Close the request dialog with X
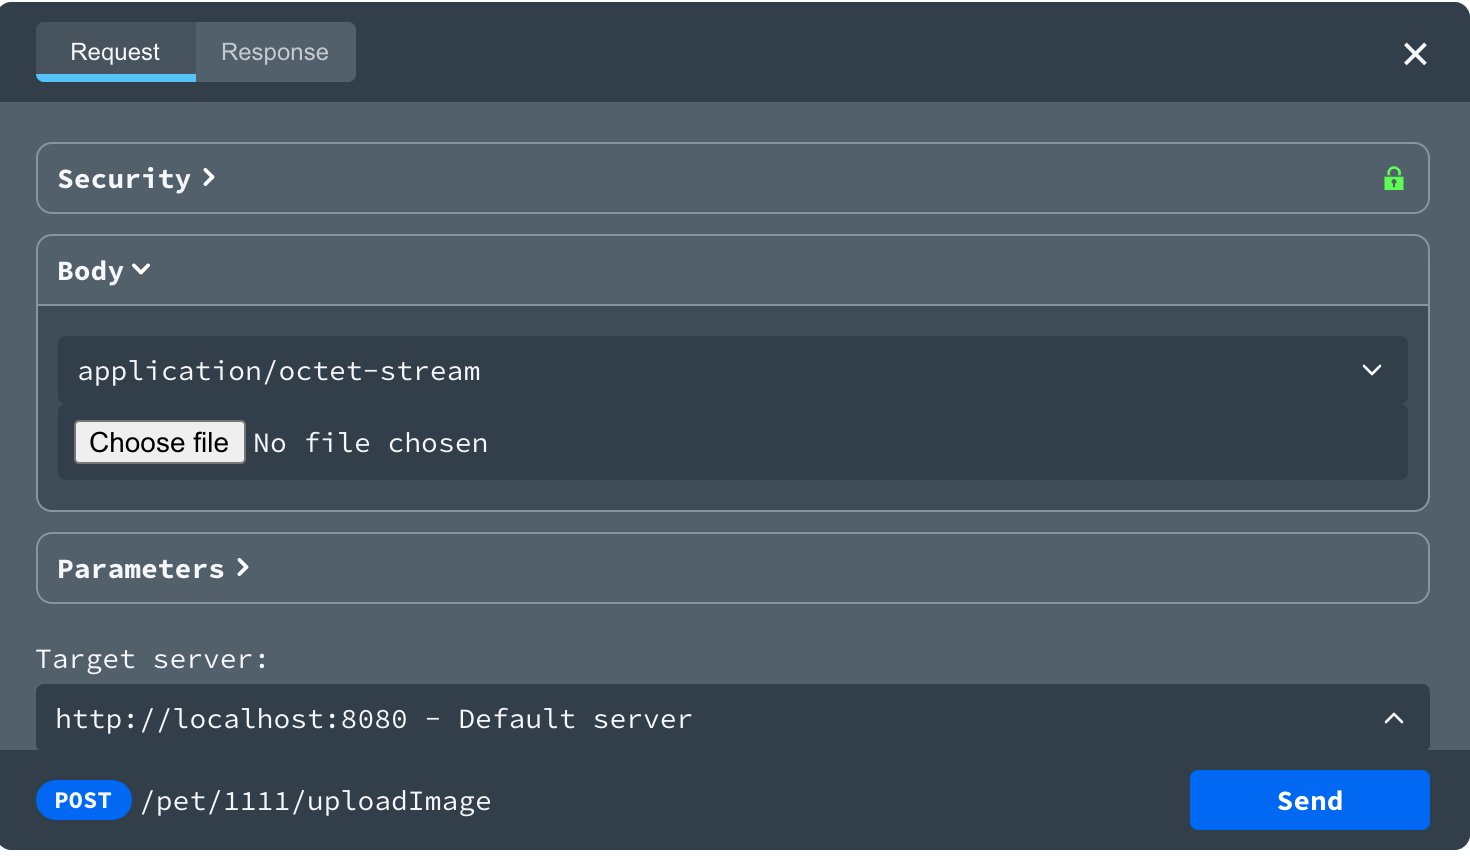The height and width of the screenshot is (856, 1470). tap(1415, 54)
